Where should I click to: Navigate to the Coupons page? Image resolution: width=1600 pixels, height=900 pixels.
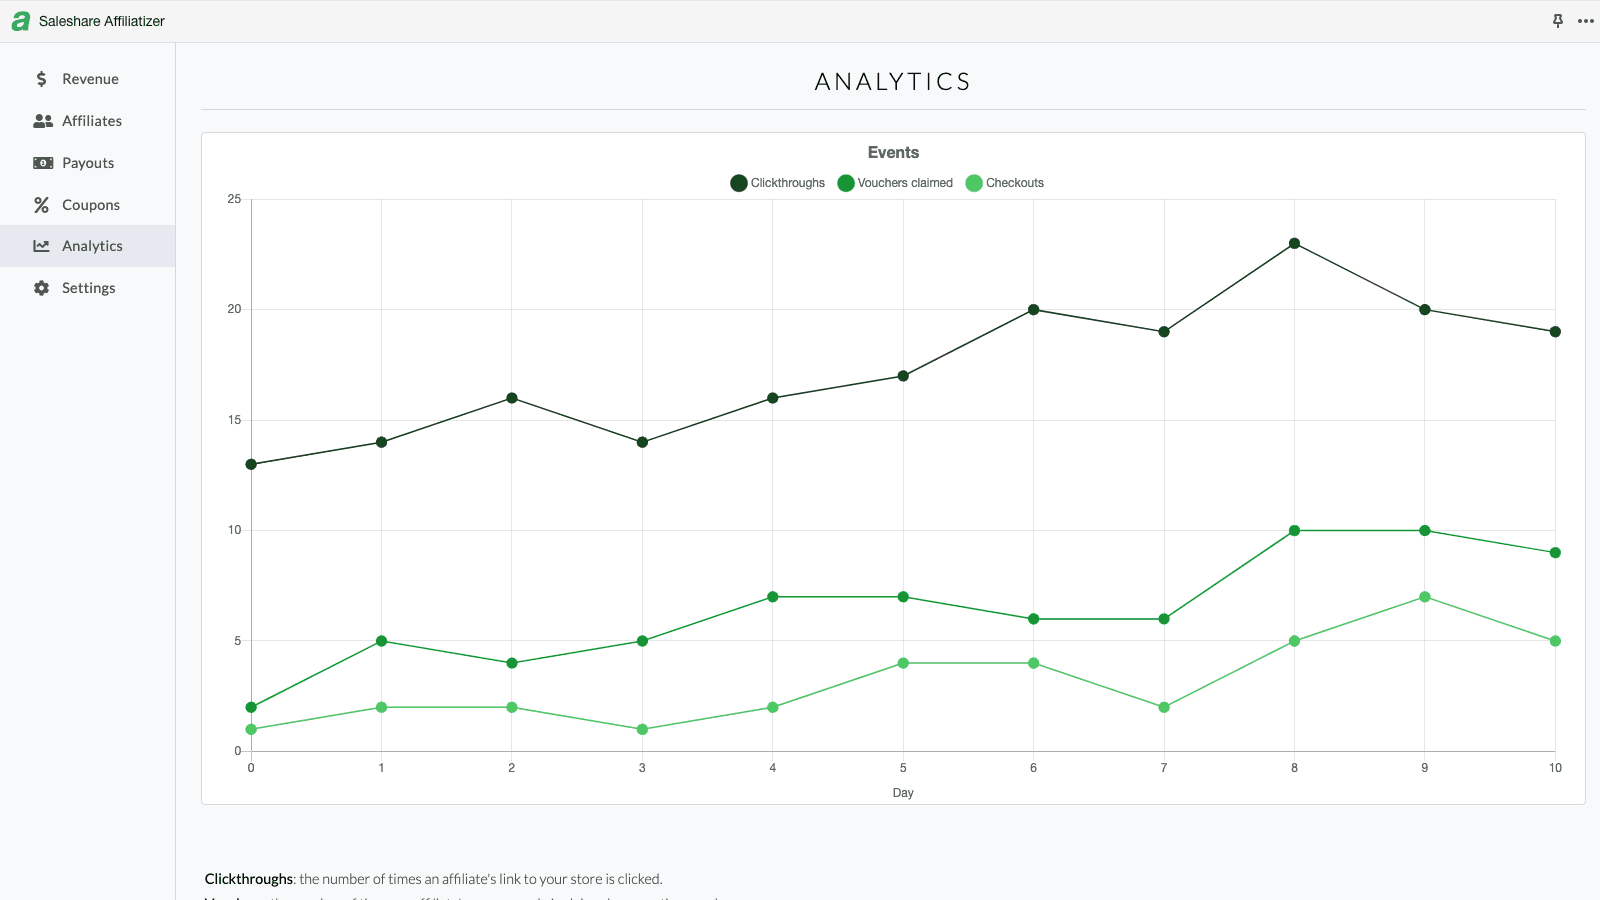[91, 204]
